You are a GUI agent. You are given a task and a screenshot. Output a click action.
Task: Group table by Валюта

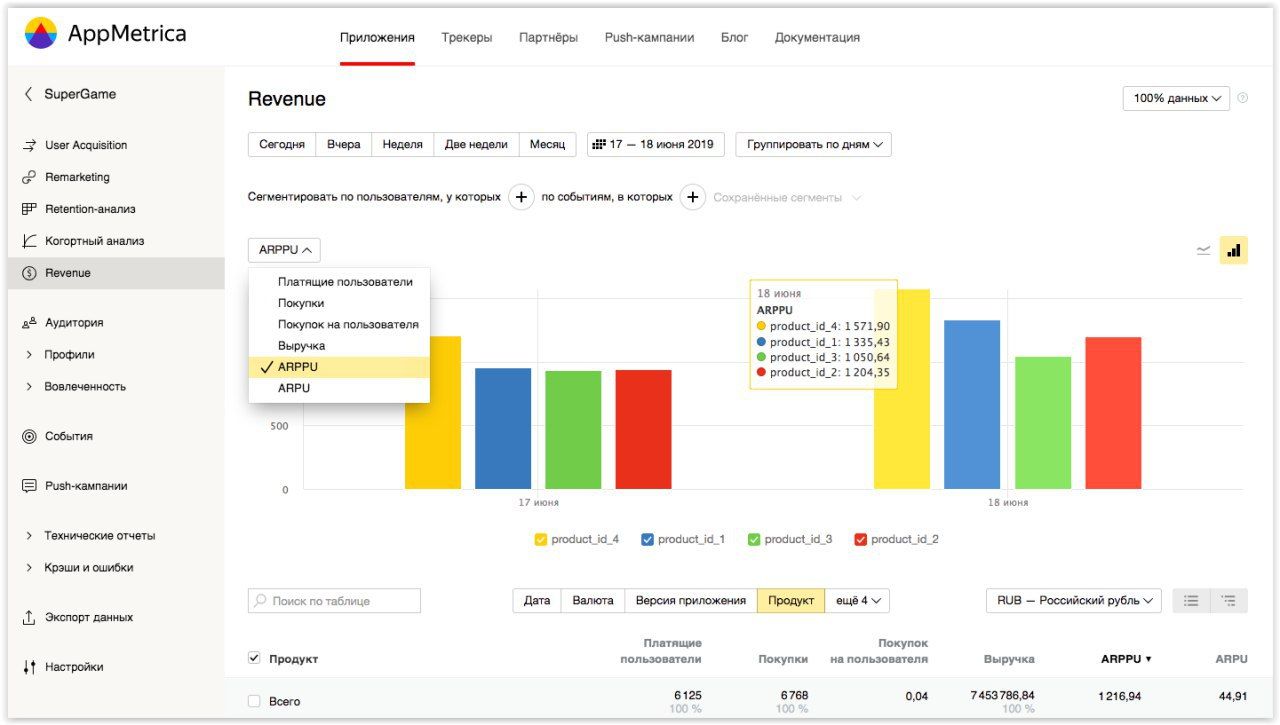[594, 601]
